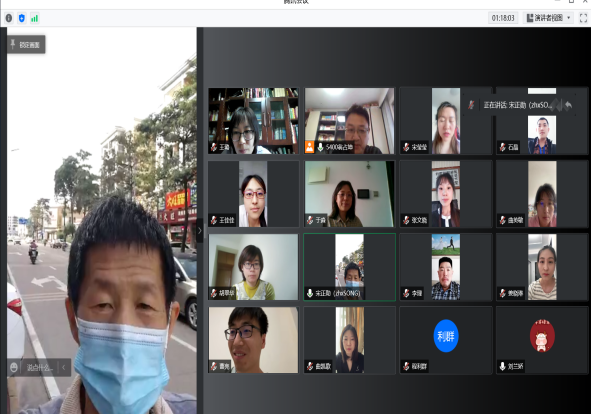Collapse the chat input bar chevron

pos(64,367)
